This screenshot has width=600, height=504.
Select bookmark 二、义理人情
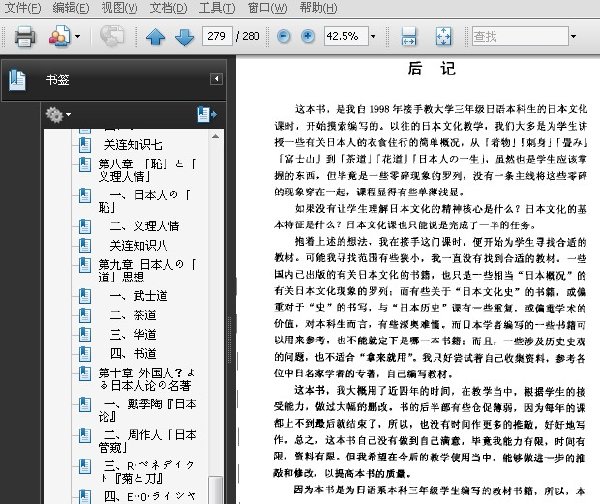[144, 226]
